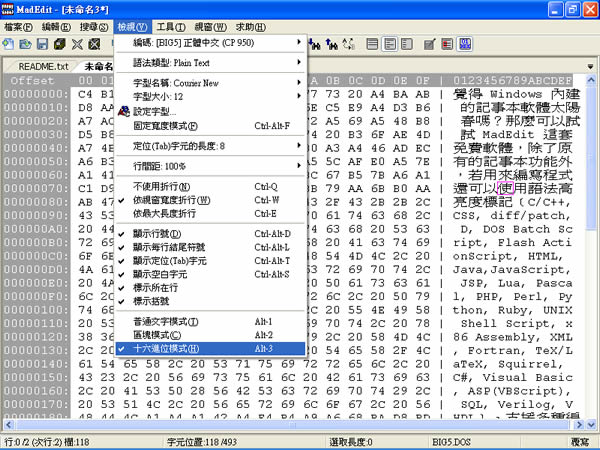Click the Save All toolbar icon
The image size is (600, 450).
click(x=60, y=44)
